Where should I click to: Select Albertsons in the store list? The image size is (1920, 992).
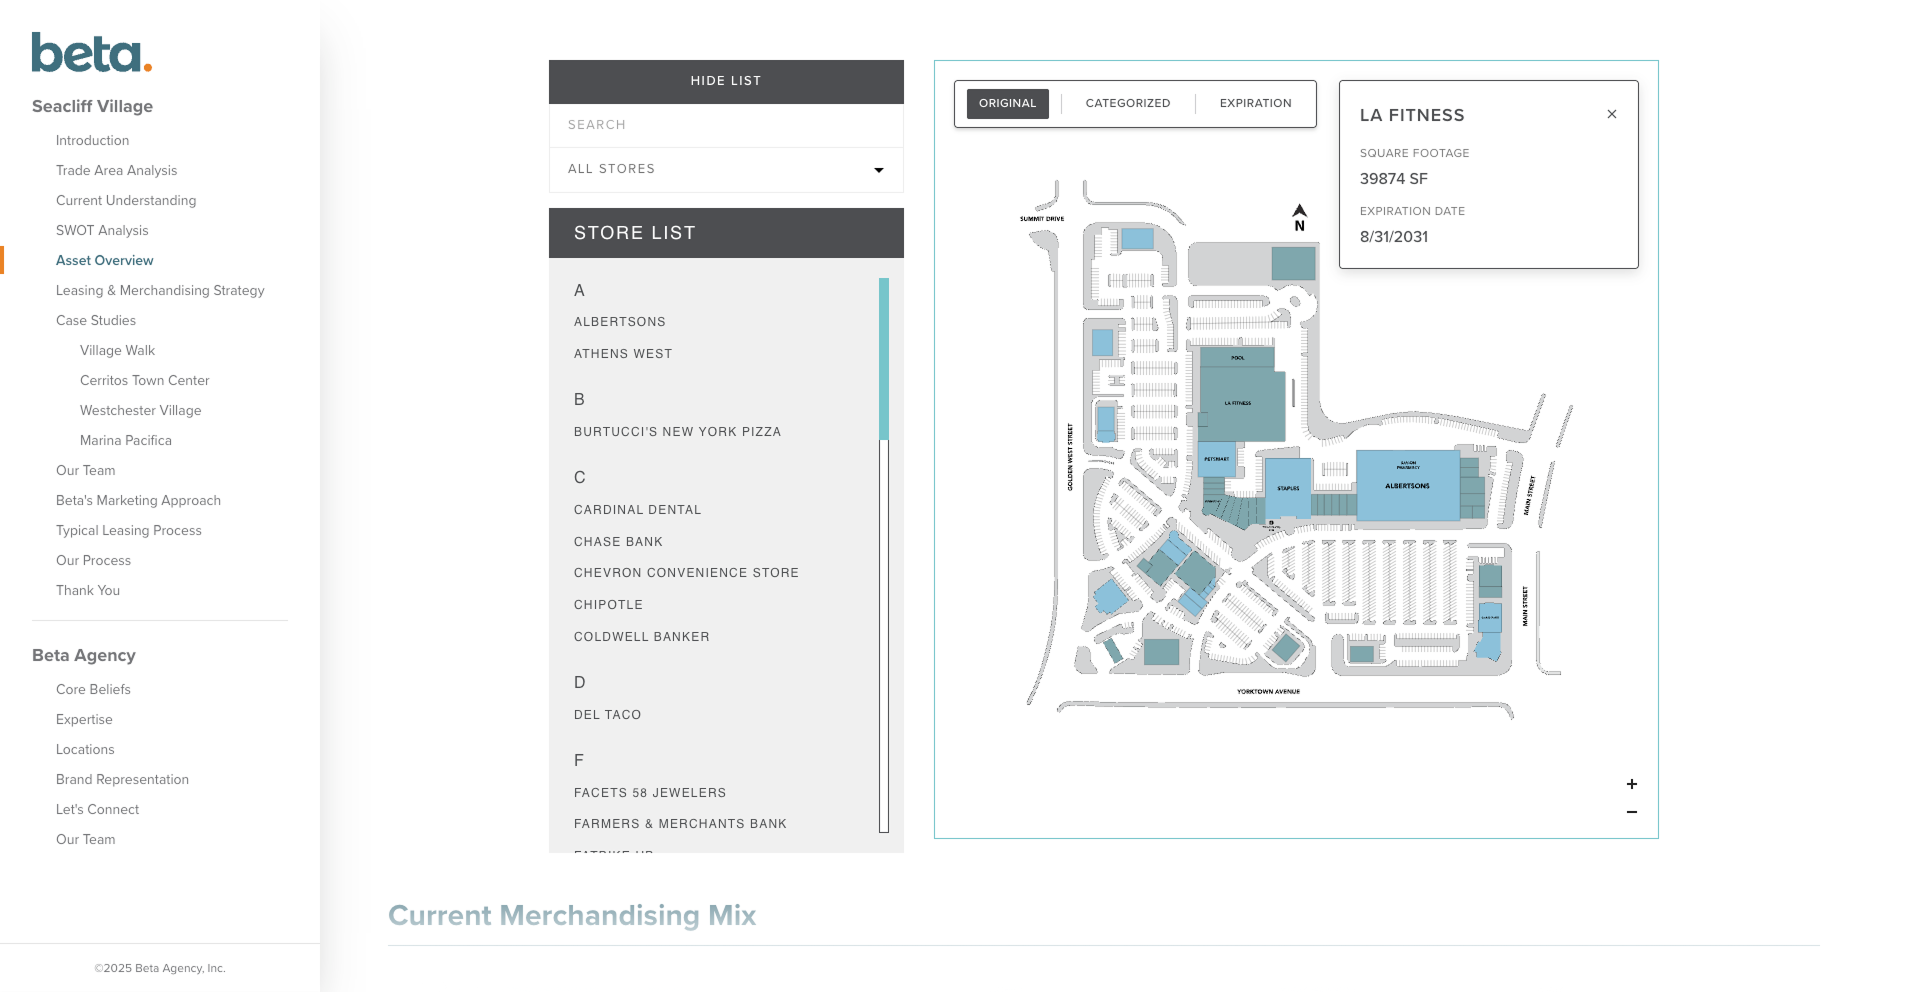tap(620, 322)
